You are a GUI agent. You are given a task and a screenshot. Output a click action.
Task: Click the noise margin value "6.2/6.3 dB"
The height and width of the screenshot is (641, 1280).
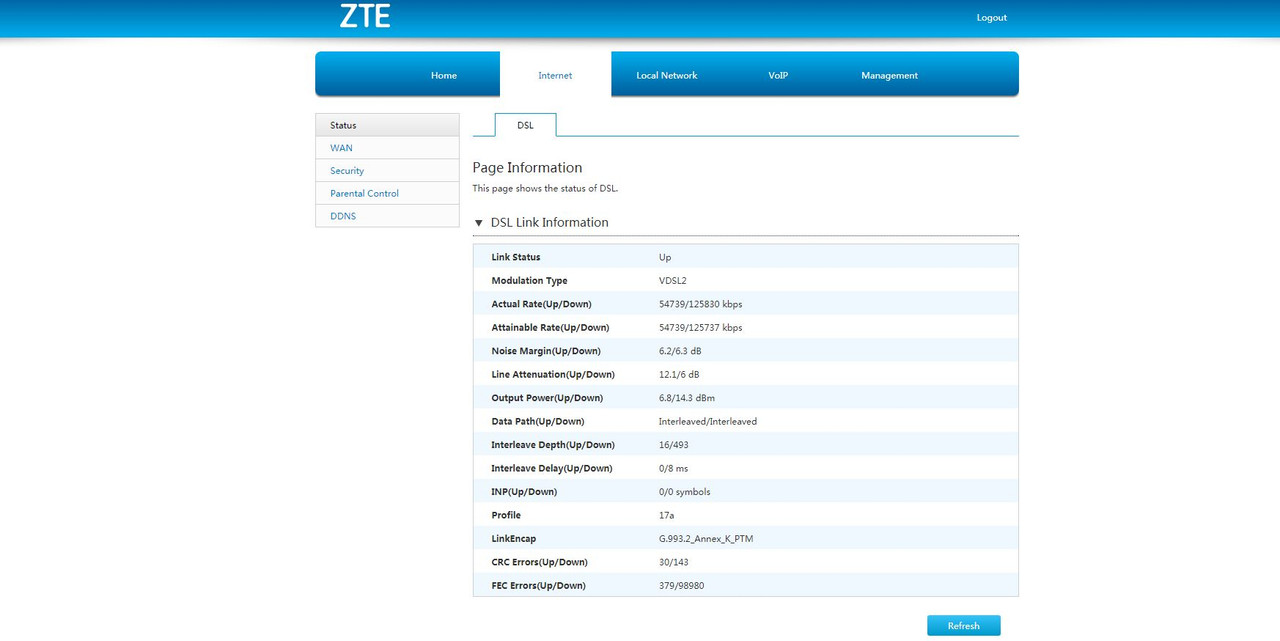[x=680, y=351]
